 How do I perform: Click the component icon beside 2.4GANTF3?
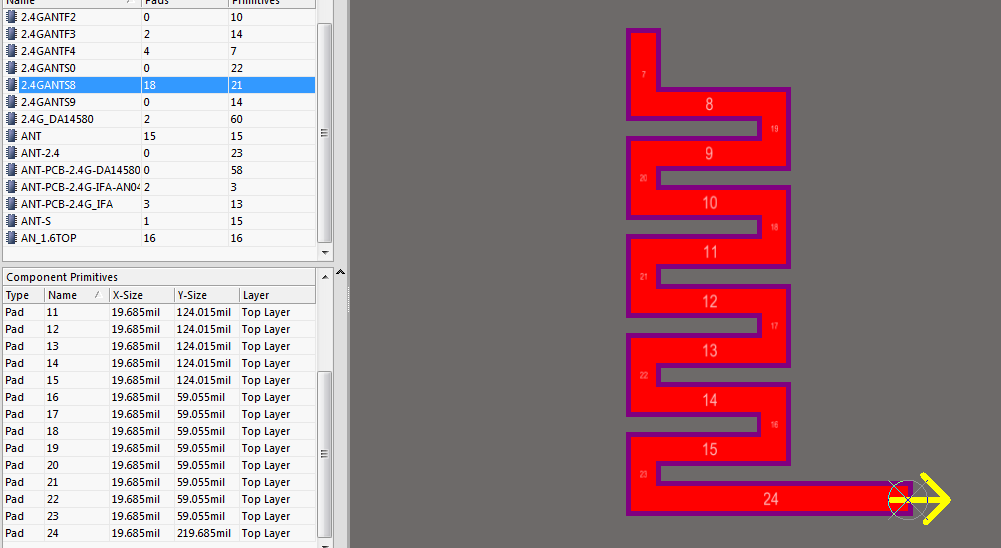coord(11,34)
